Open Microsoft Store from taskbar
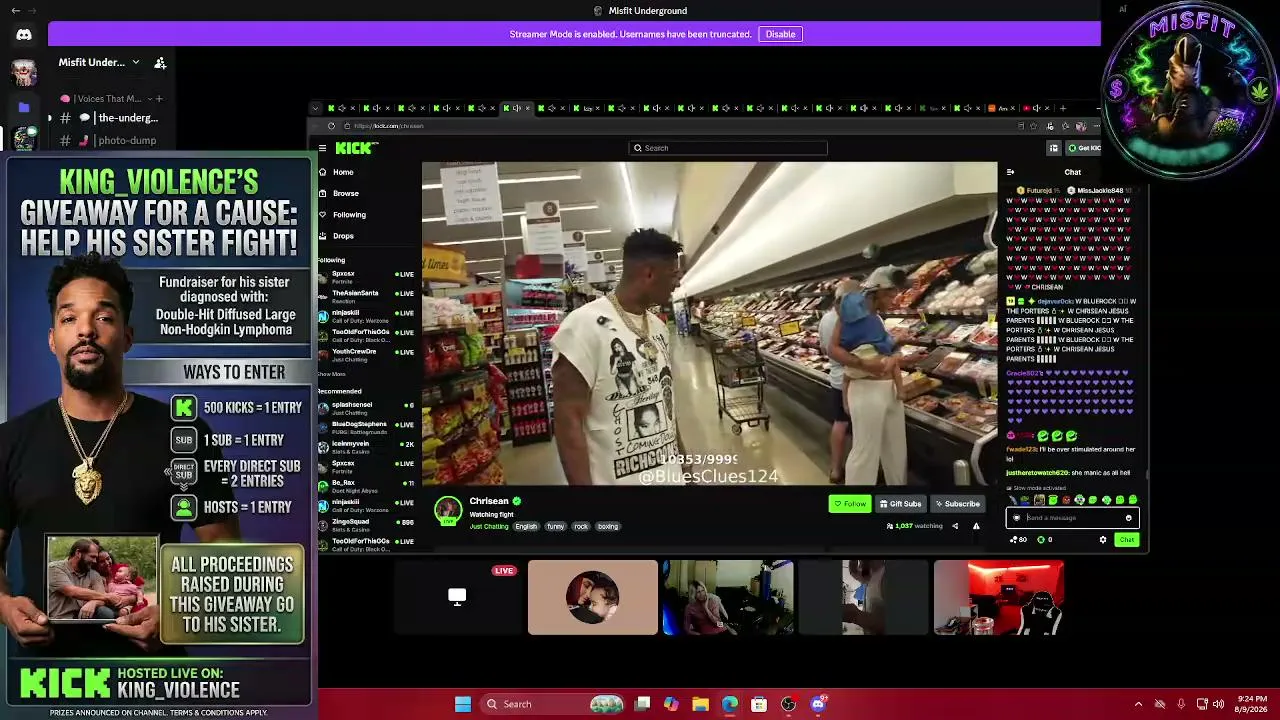 [x=759, y=704]
